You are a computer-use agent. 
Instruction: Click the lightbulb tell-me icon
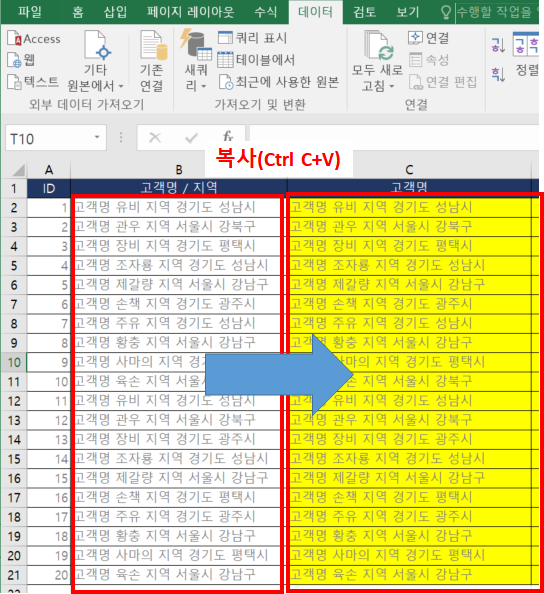[446, 13]
